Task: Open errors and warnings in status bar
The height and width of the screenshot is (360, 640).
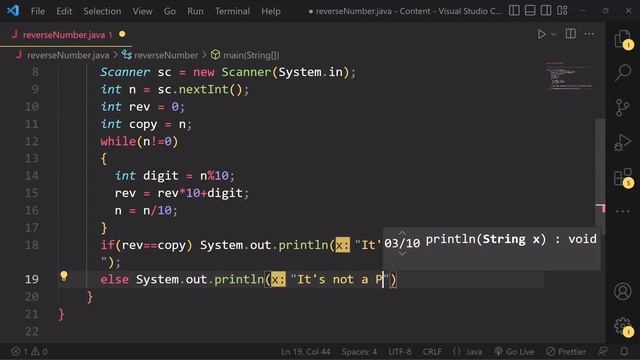Action: pyautogui.click(x=29, y=351)
